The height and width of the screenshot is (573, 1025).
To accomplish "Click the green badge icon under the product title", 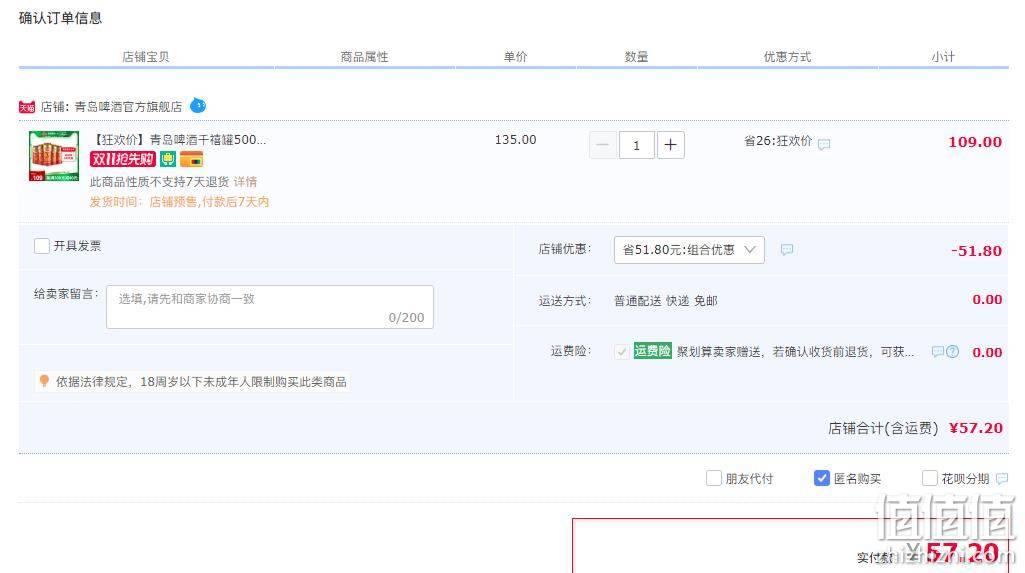I will (168, 159).
